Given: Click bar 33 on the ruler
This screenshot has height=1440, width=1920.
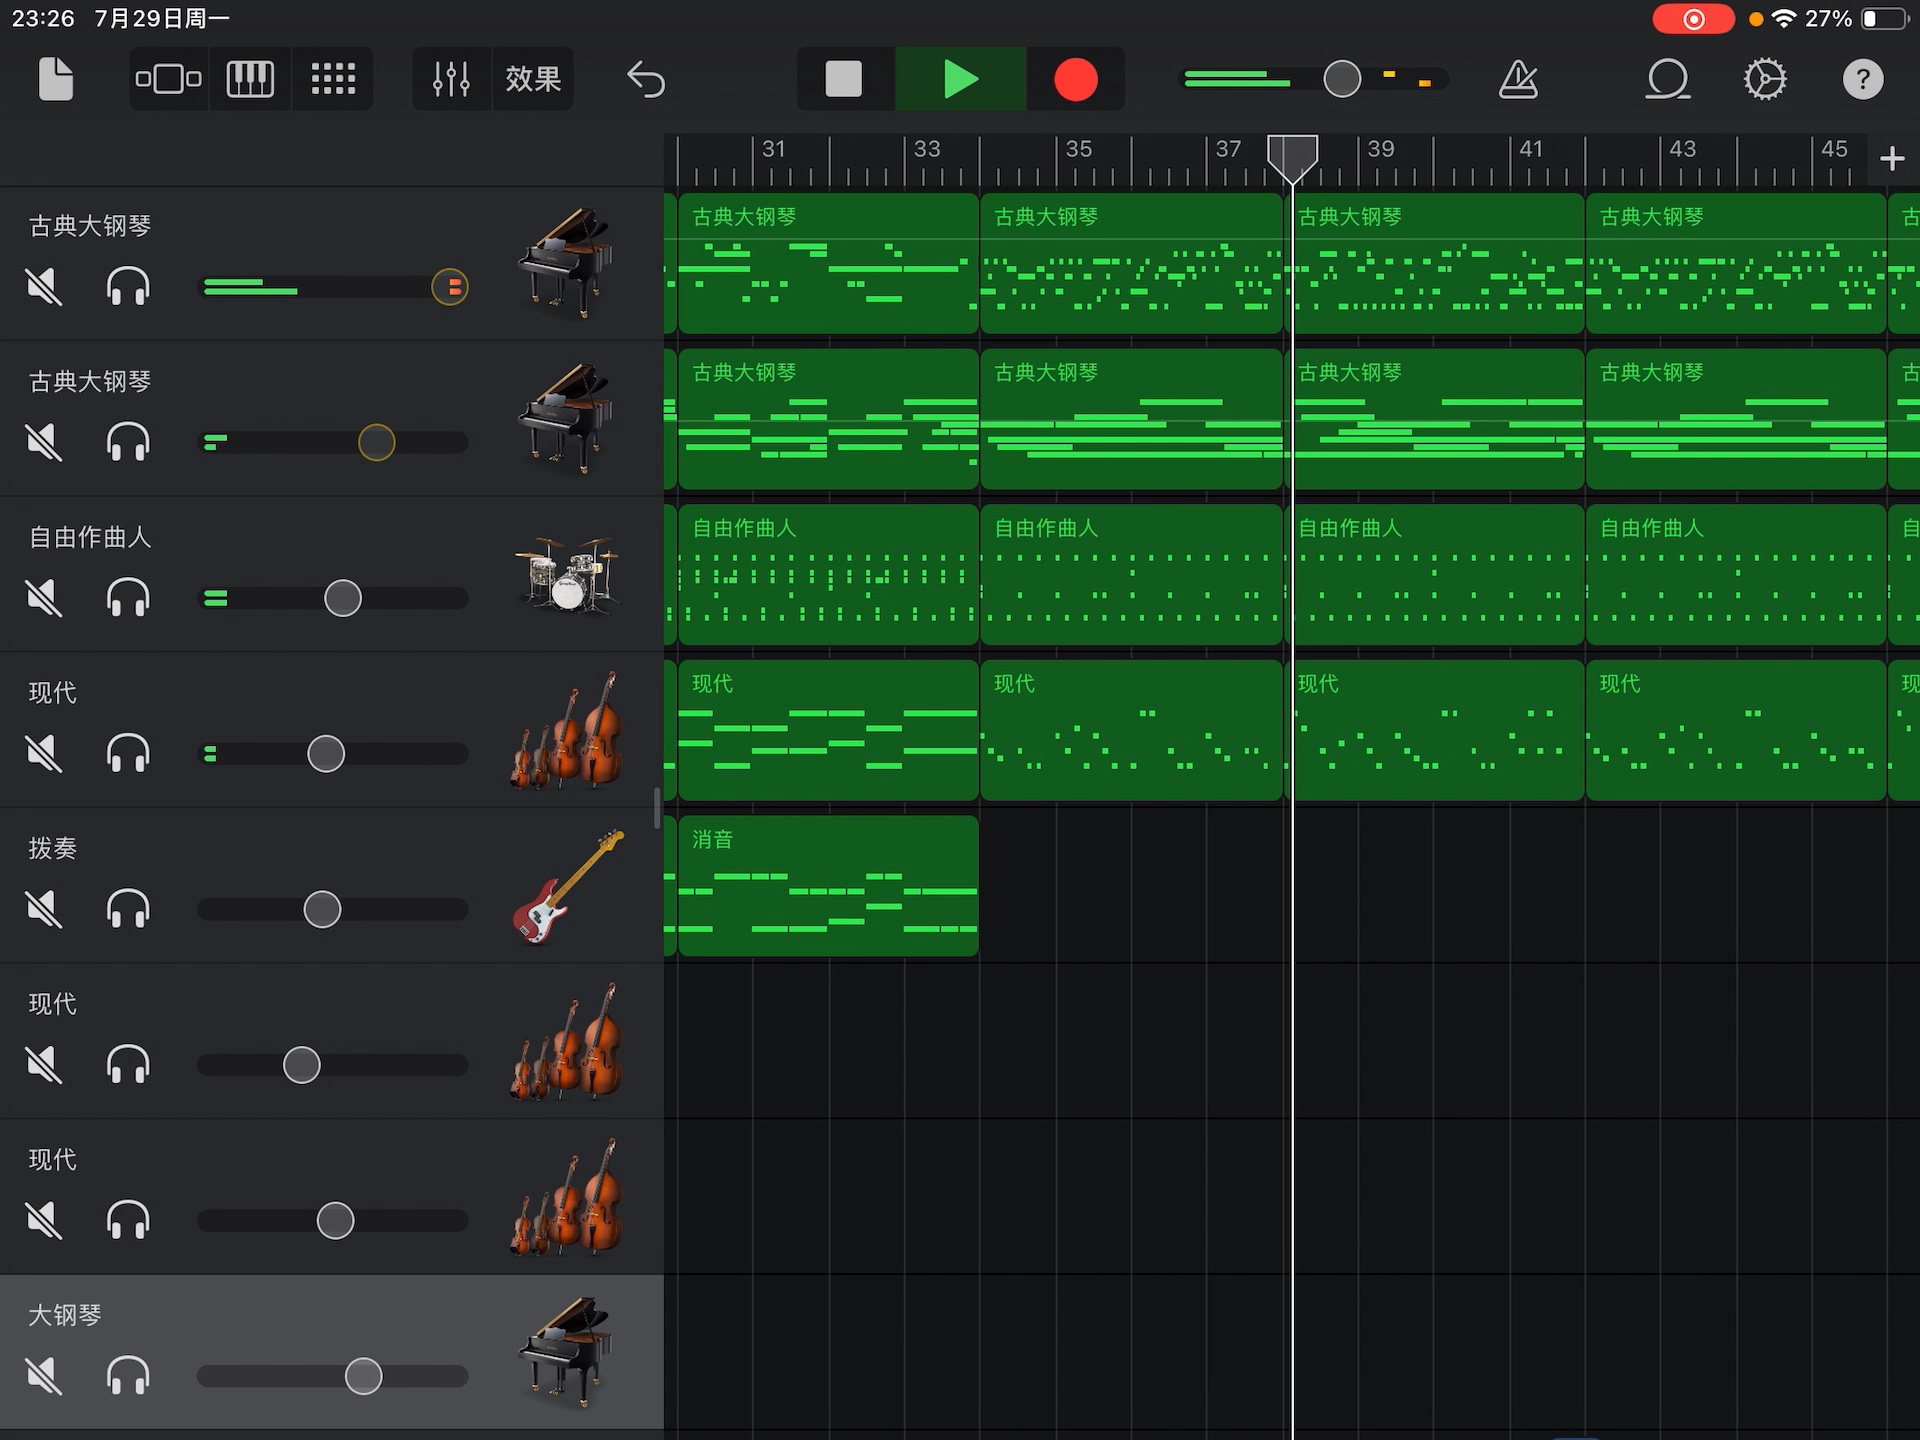Looking at the screenshot, I should click(926, 150).
